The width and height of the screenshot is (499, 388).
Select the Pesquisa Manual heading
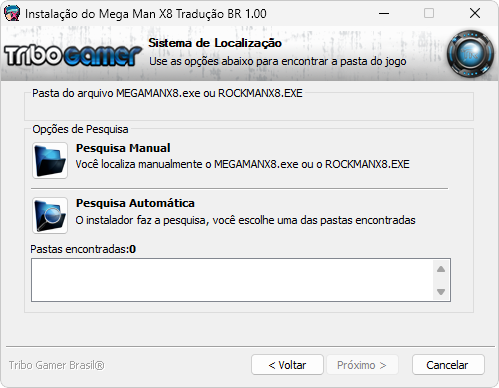123,148
